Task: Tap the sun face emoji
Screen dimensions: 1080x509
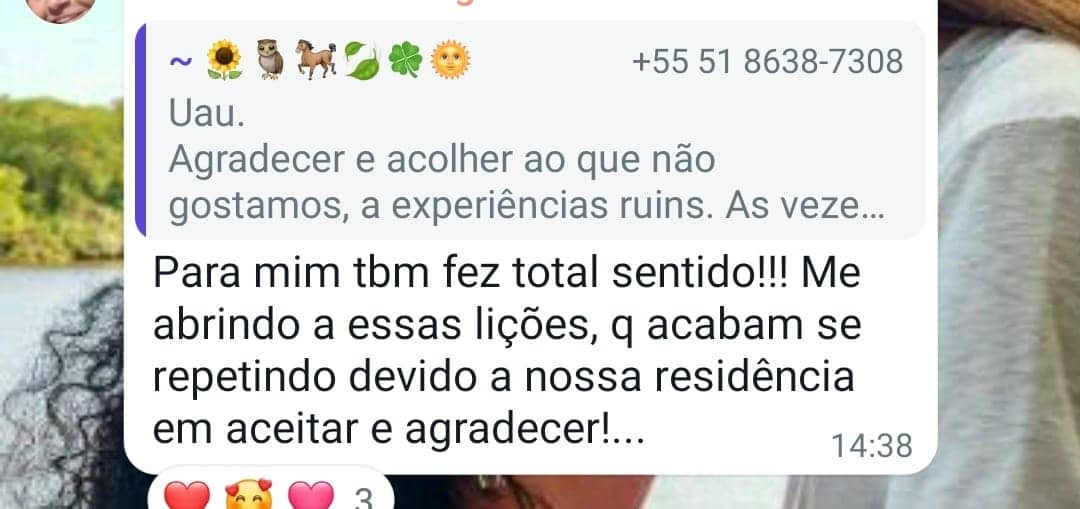Action: (x=450, y=61)
